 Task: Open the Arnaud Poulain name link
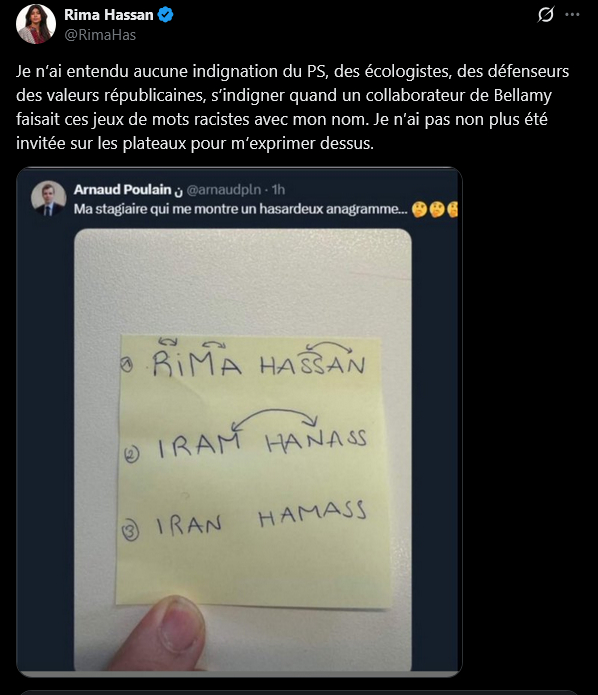pos(122,190)
